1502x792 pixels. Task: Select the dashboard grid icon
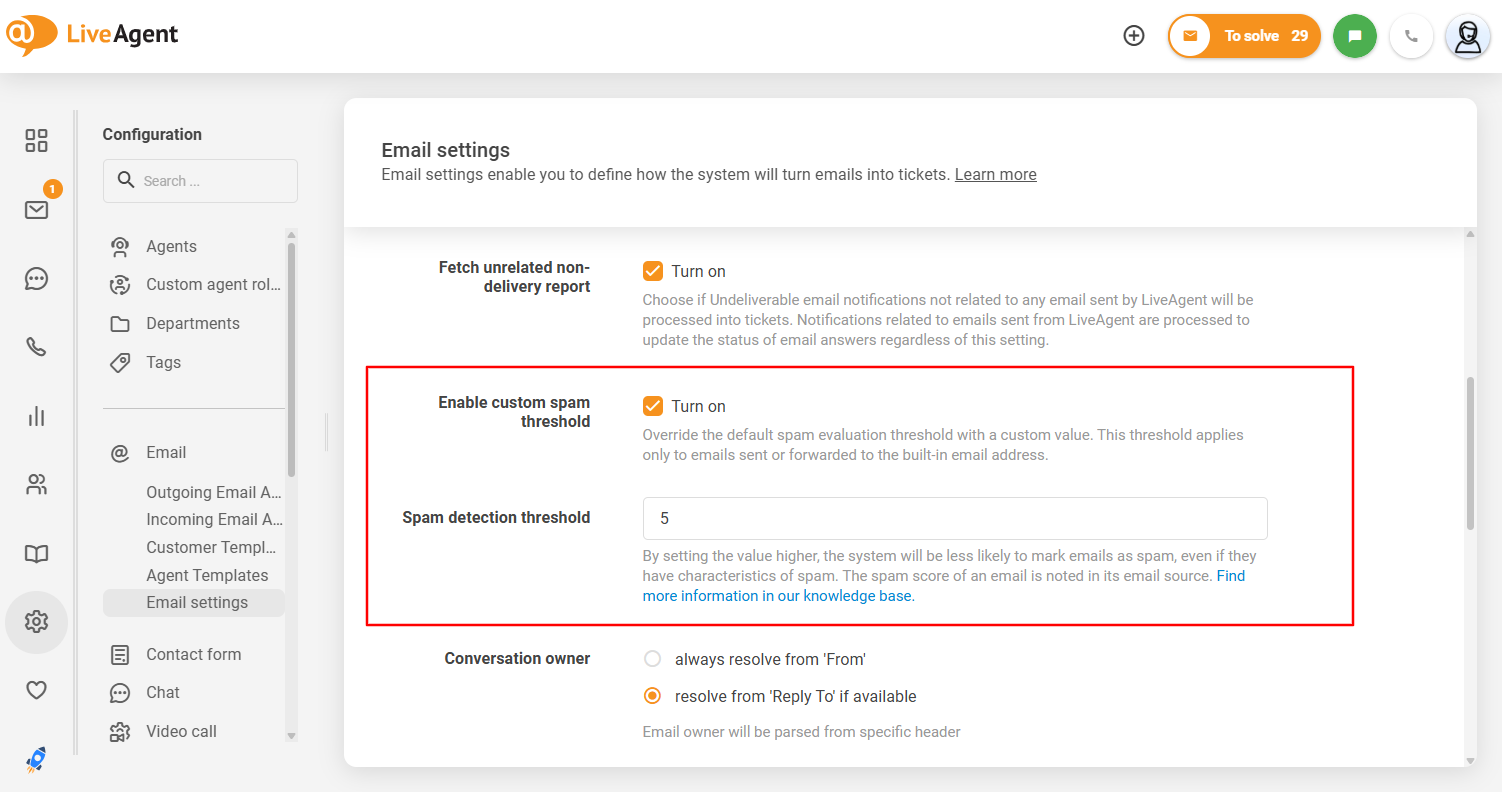click(x=36, y=141)
